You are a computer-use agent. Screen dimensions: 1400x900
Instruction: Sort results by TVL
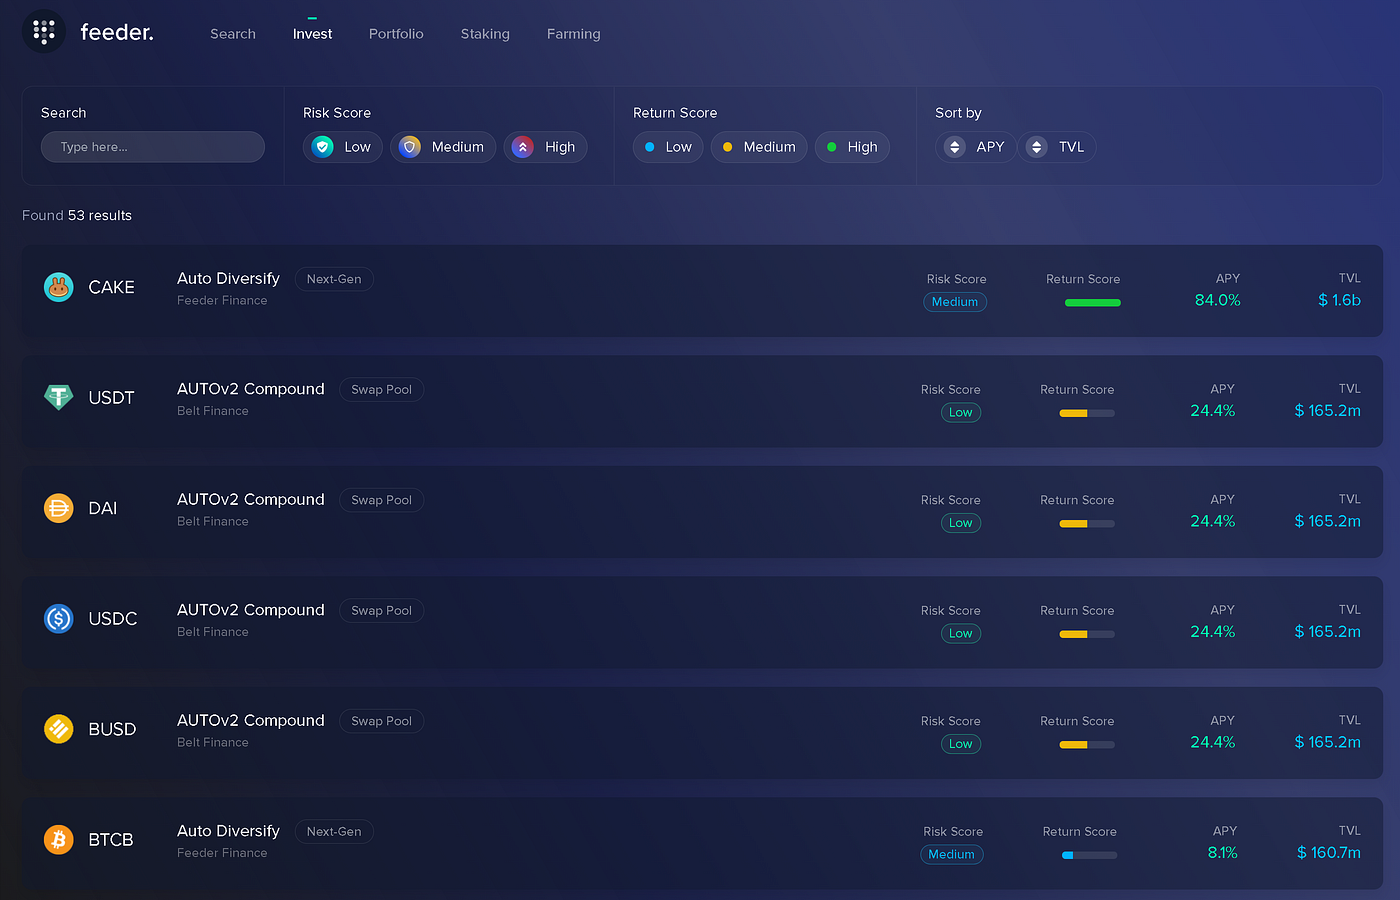pyautogui.click(x=1057, y=147)
